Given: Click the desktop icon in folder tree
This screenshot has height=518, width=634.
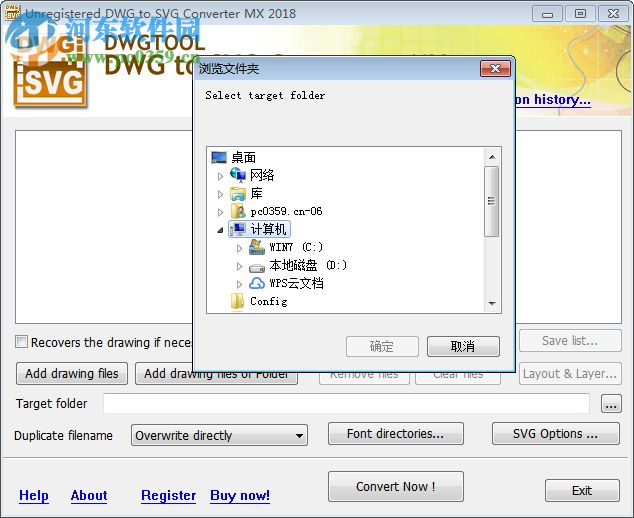Looking at the screenshot, I should [219, 157].
